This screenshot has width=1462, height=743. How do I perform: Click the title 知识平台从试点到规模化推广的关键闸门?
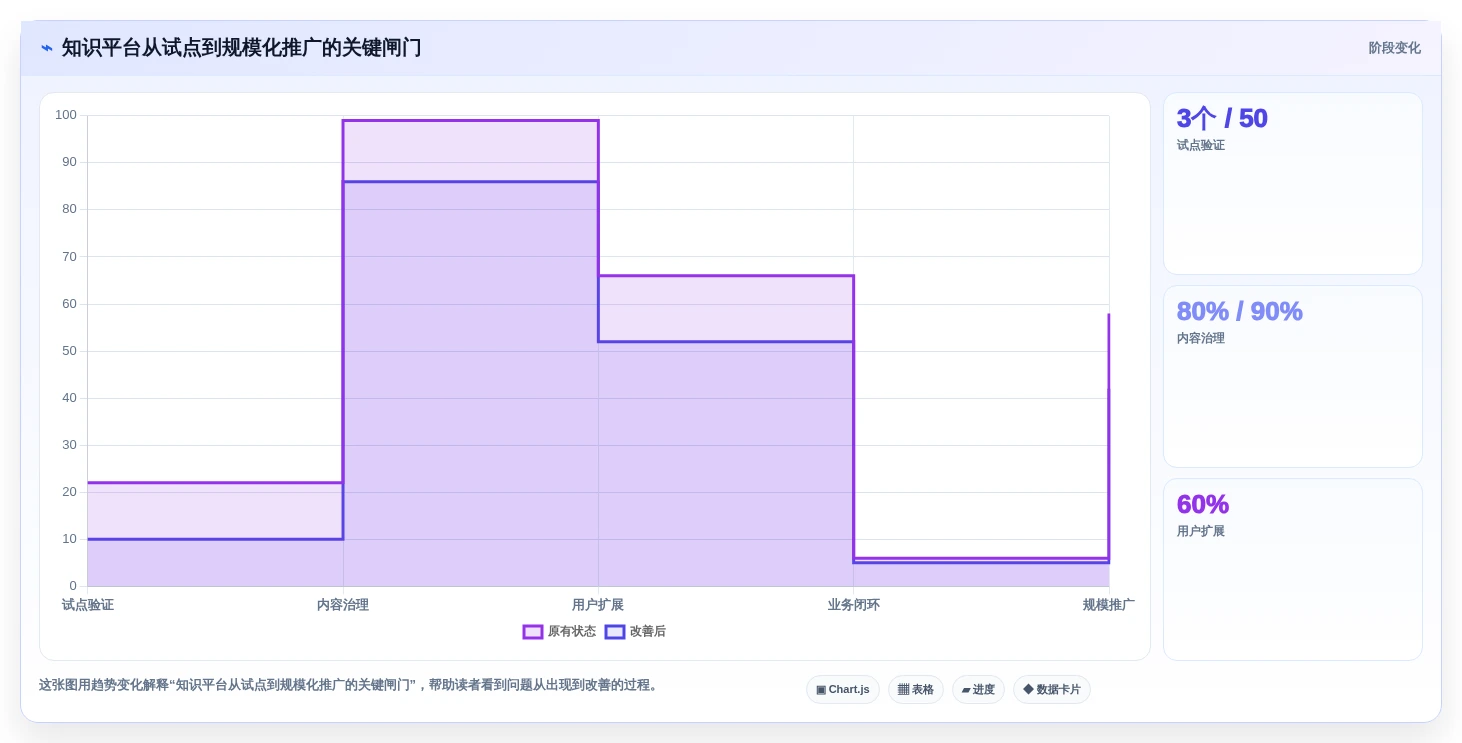(x=242, y=48)
